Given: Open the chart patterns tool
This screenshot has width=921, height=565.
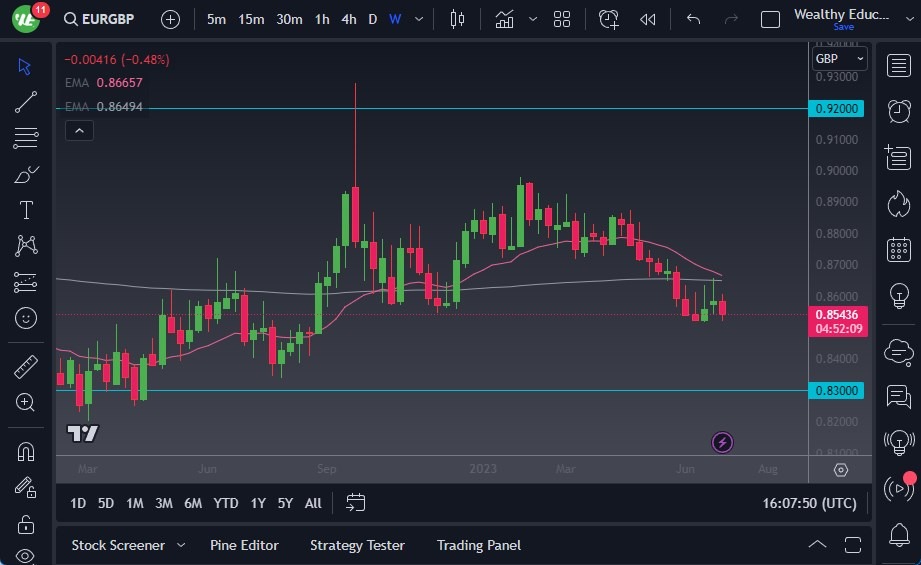Looking at the screenshot, I should (x=26, y=245).
